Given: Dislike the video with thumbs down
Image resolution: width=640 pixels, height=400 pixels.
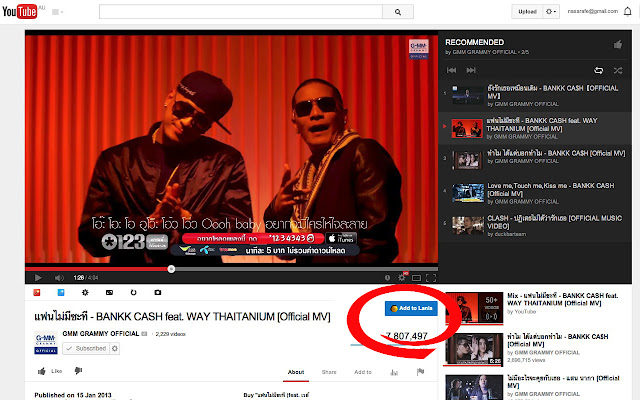Looking at the screenshot, I should coord(78,371).
